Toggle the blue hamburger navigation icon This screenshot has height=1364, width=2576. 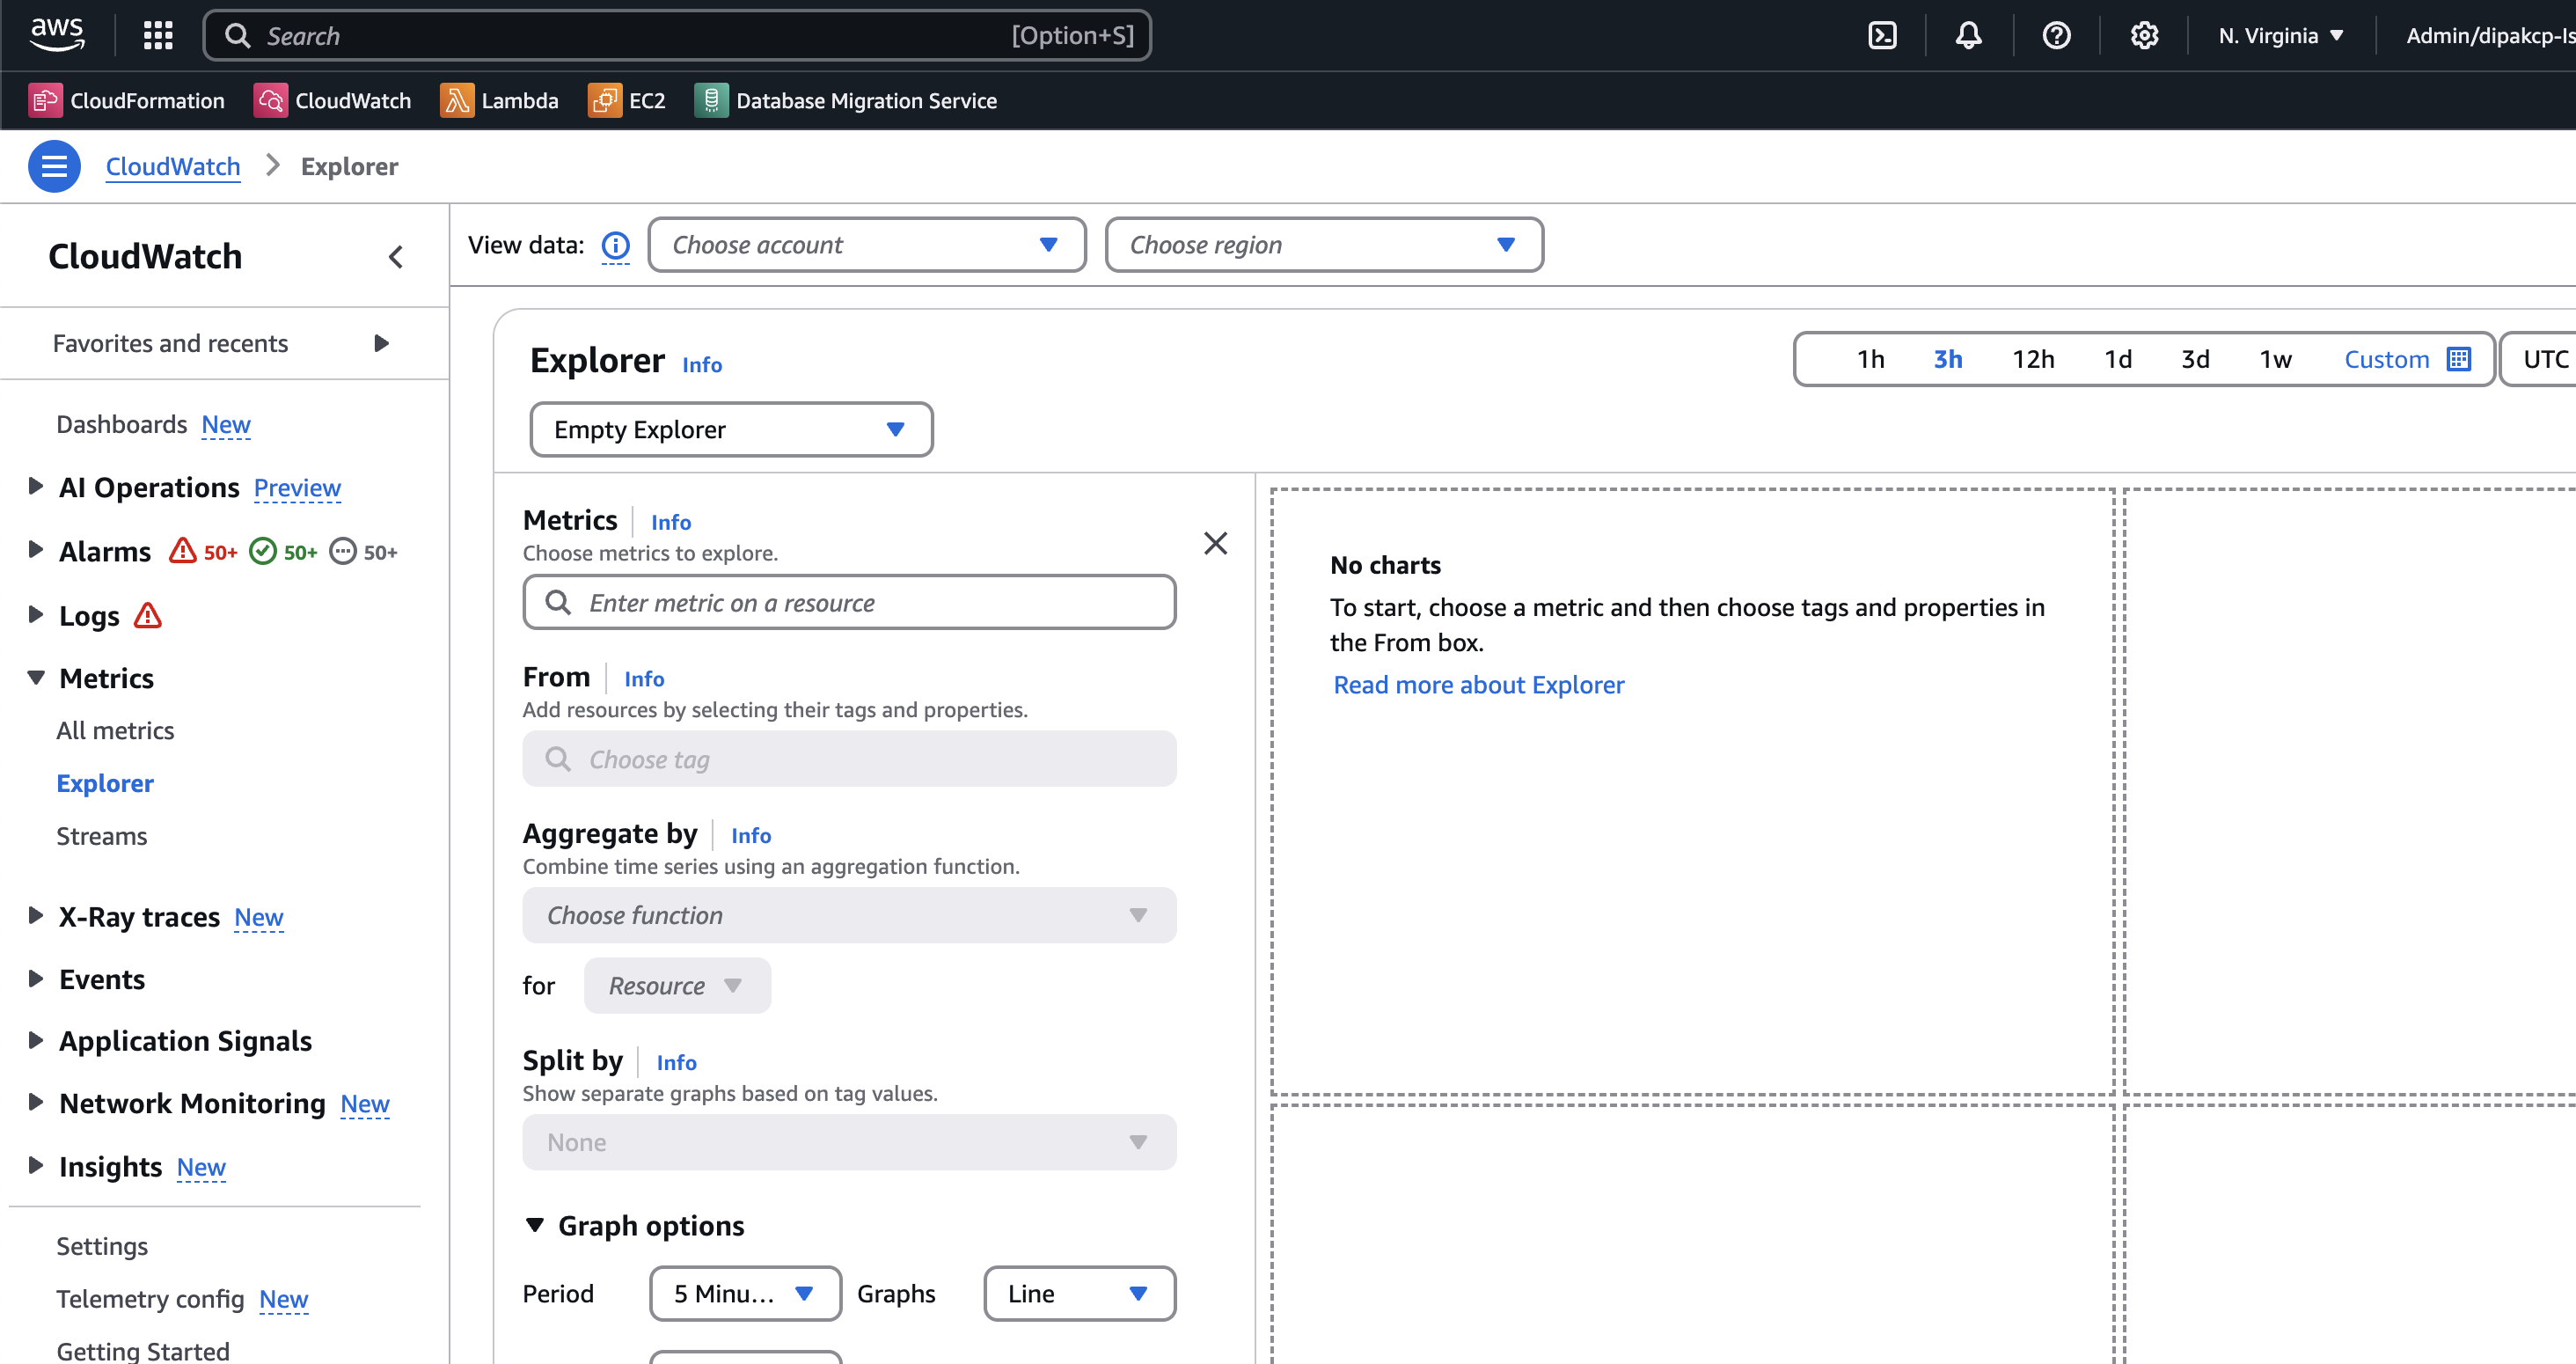point(54,166)
